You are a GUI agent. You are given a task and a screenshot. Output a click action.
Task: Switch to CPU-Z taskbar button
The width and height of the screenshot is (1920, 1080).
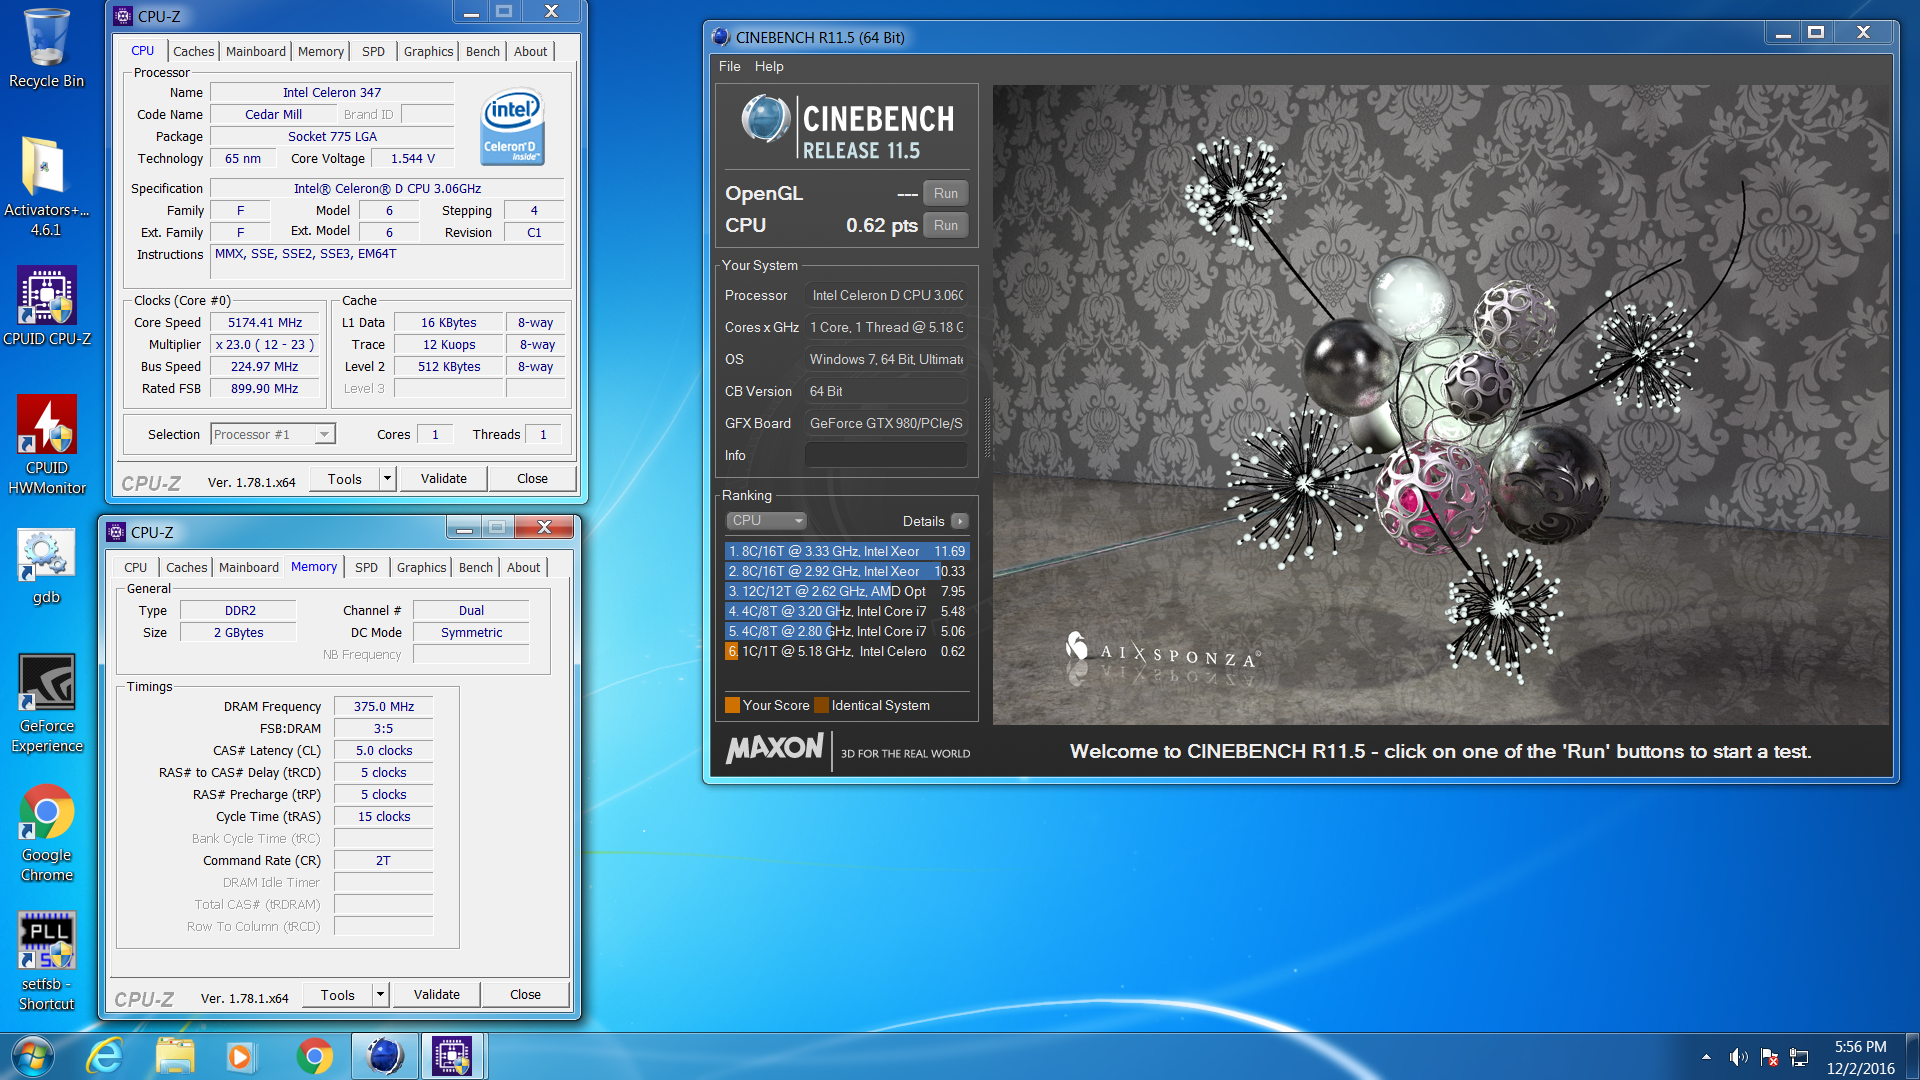(x=452, y=1056)
